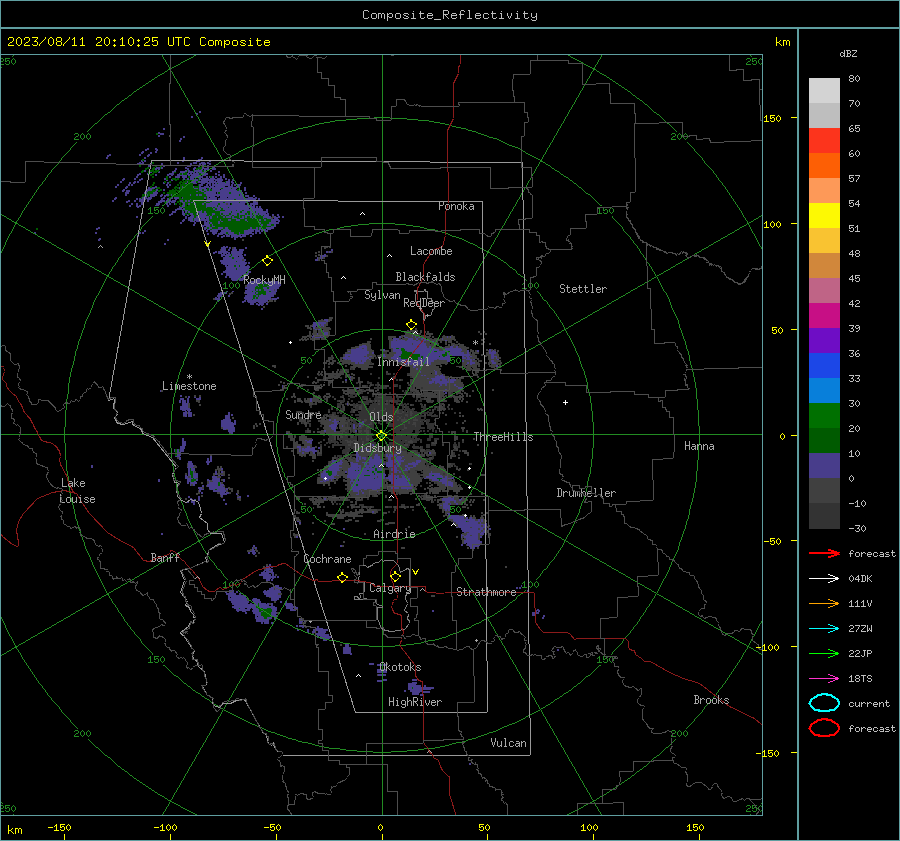This screenshot has width=900, height=841.
Task: Click the Sundre town label
Action: tap(303, 414)
